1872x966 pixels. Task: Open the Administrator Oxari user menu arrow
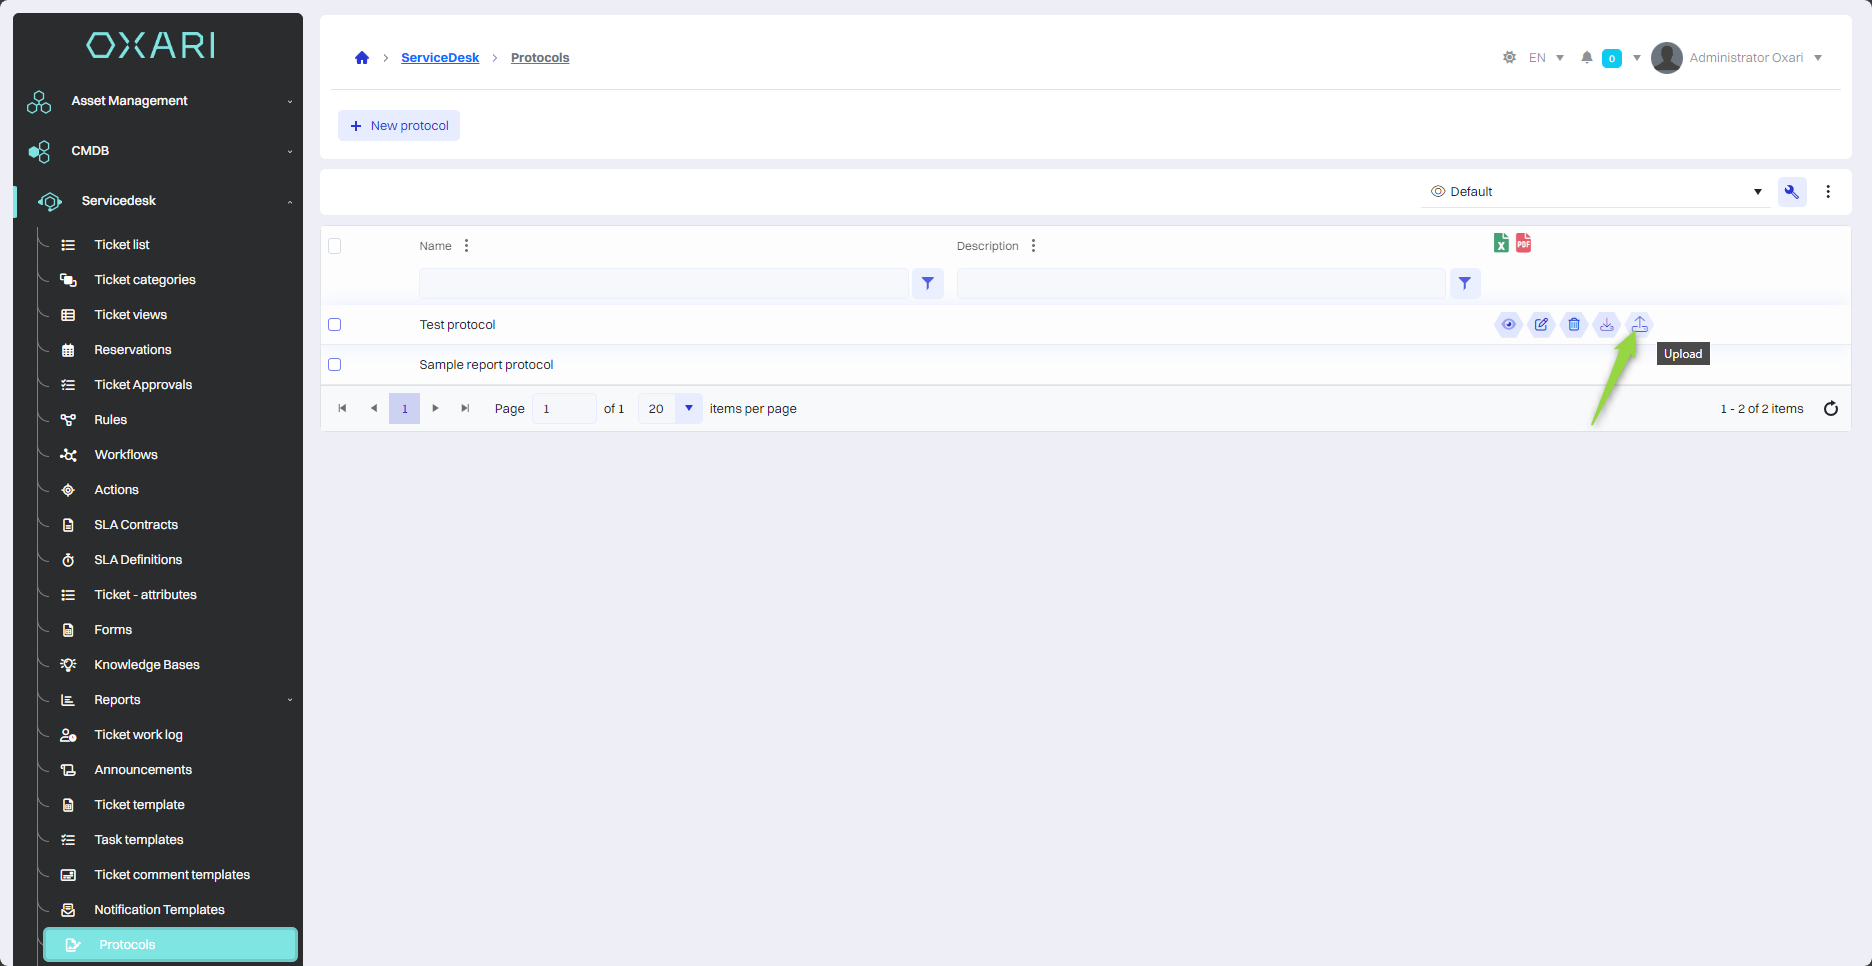click(1818, 58)
